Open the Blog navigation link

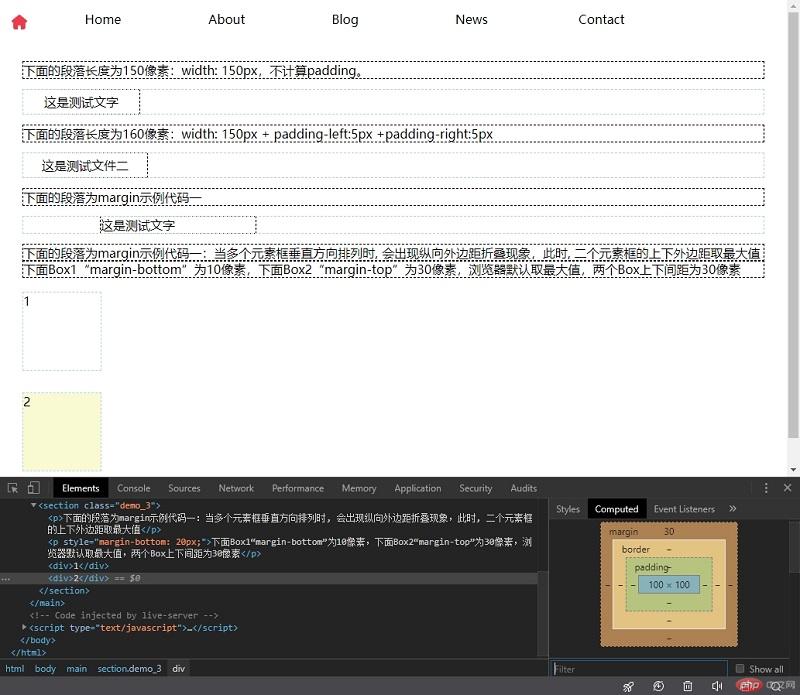(x=345, y=19)
